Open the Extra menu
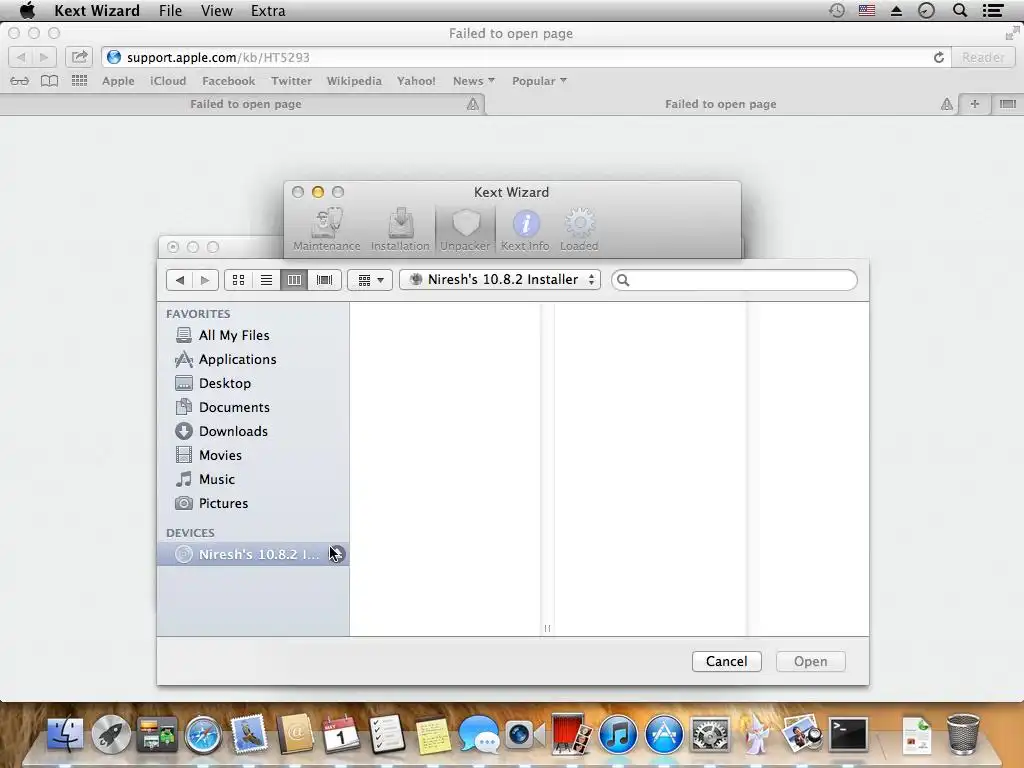 (x=268, y=10)
